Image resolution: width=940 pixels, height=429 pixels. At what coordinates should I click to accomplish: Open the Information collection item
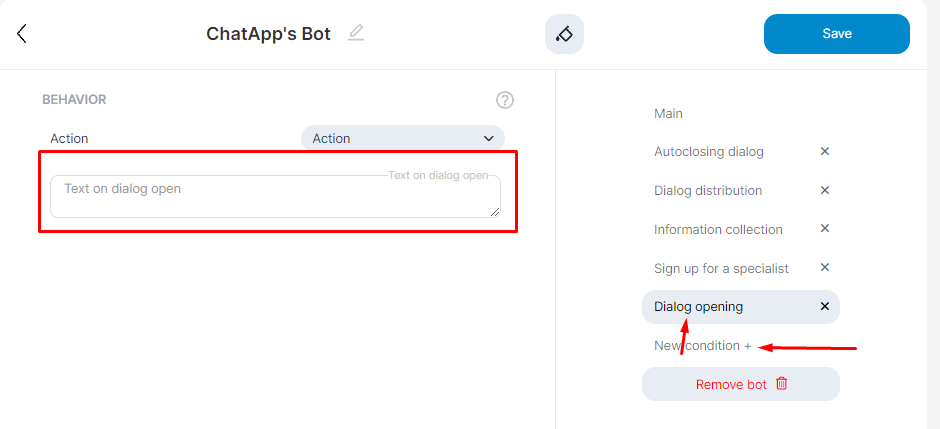coord(717,230)
